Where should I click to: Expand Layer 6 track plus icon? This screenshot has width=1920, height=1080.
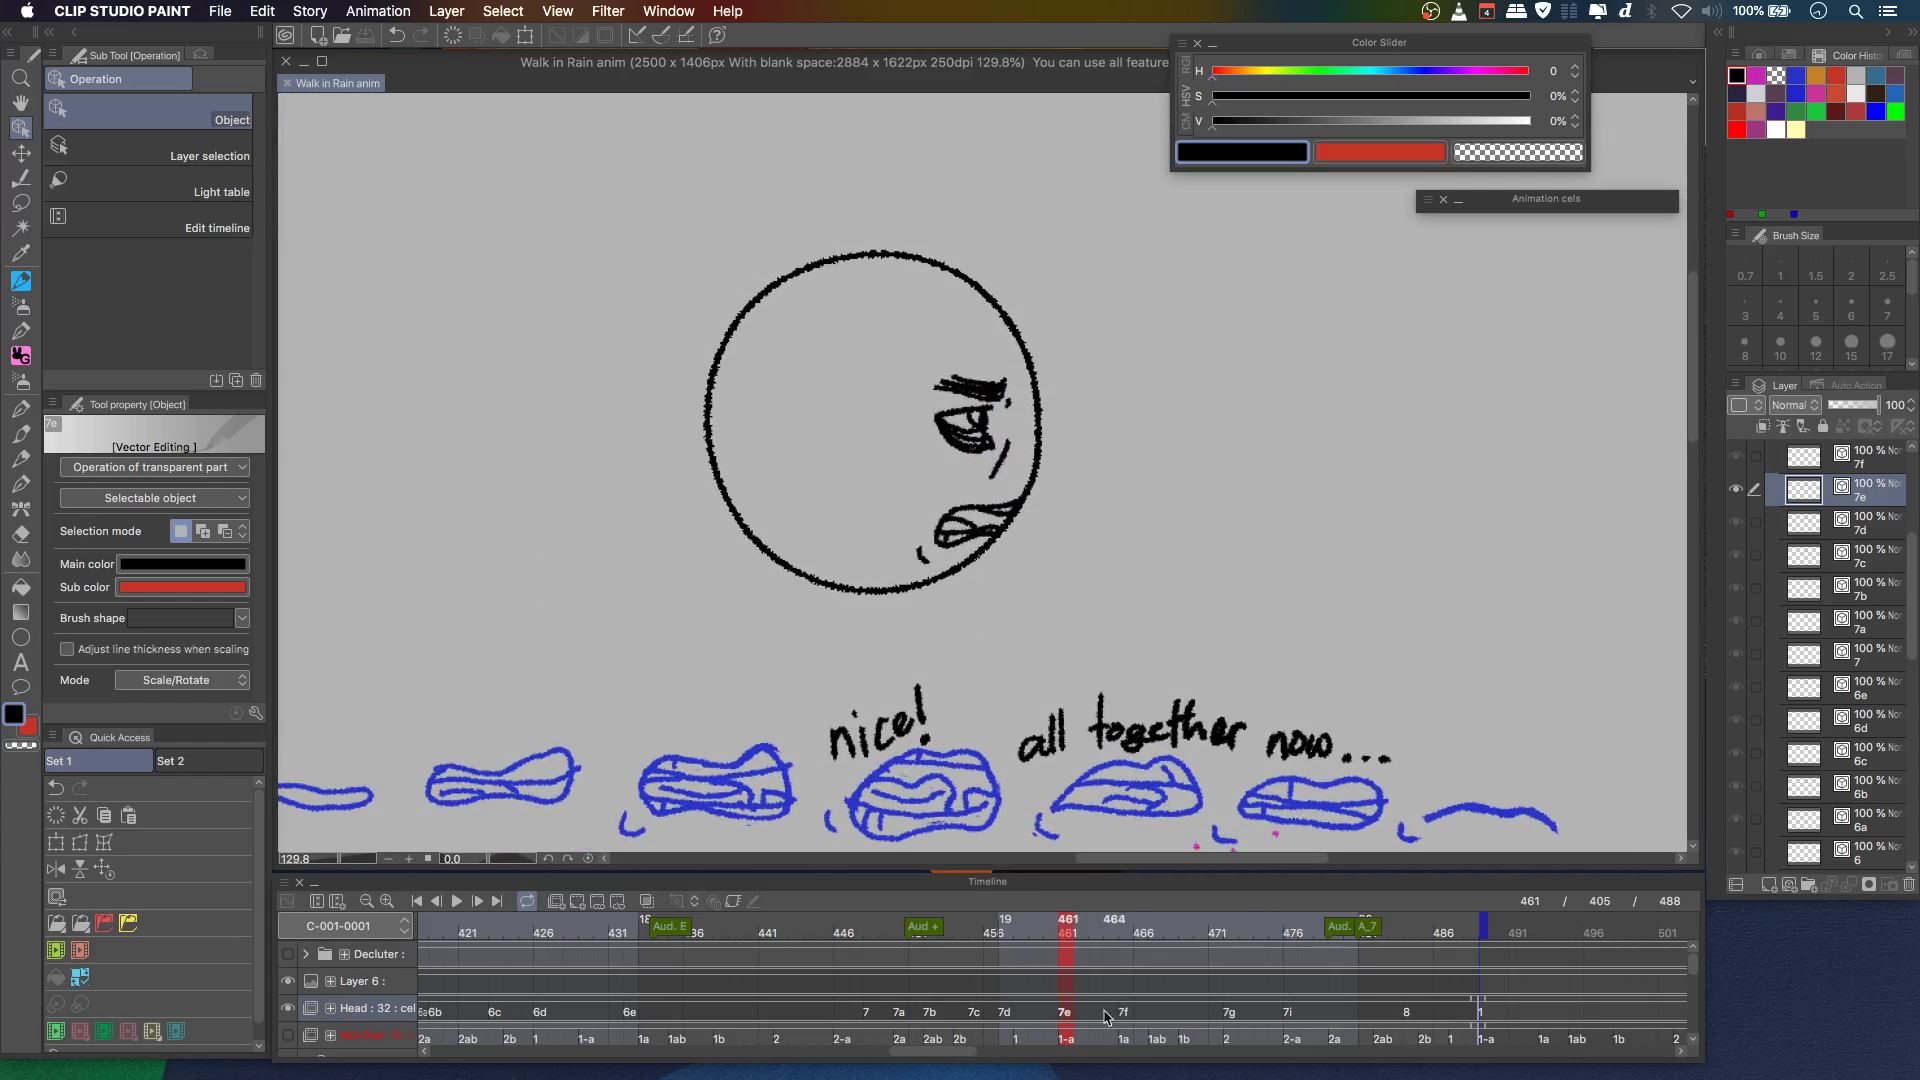click(x=330, y=981)
